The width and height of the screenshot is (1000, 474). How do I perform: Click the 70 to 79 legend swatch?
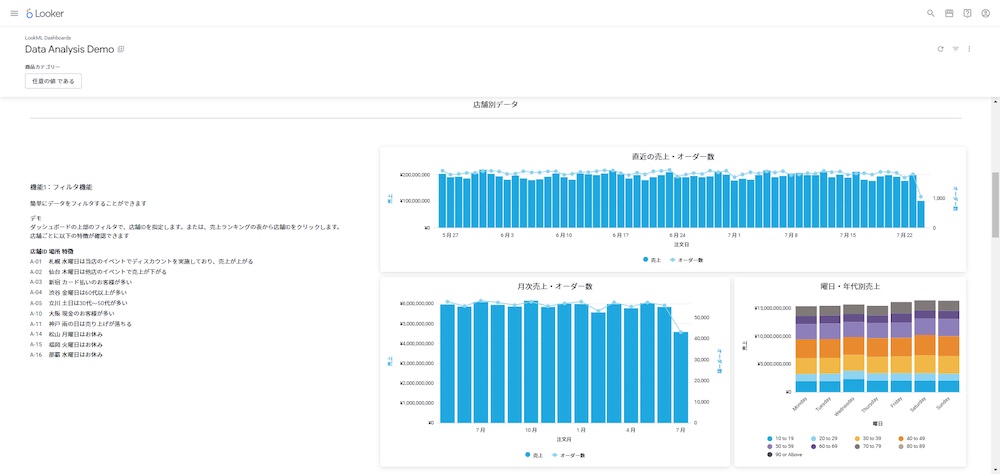click(857, 447)
